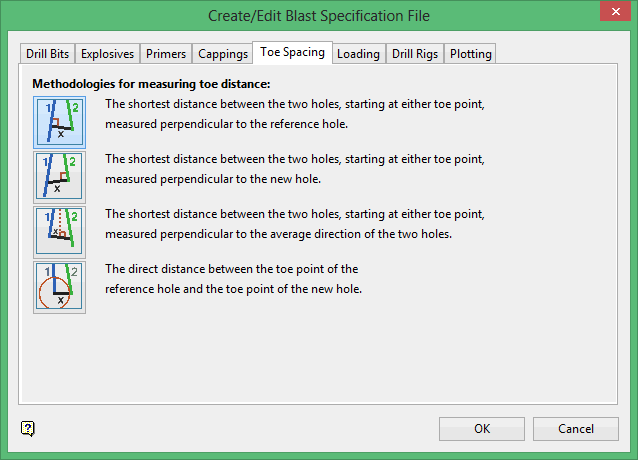
Task: Click the dialog title bar text
Action: click(x=318, y=15)
